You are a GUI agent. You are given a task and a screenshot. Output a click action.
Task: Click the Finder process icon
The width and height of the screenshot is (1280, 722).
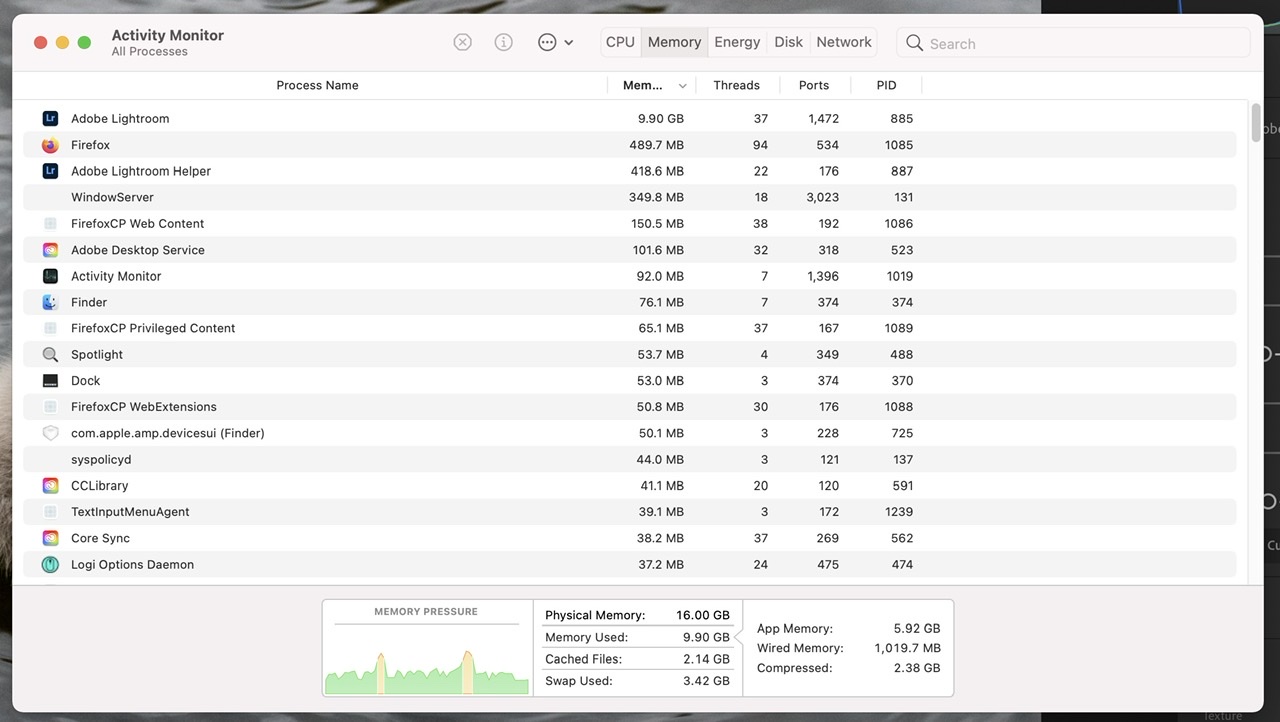50,302
